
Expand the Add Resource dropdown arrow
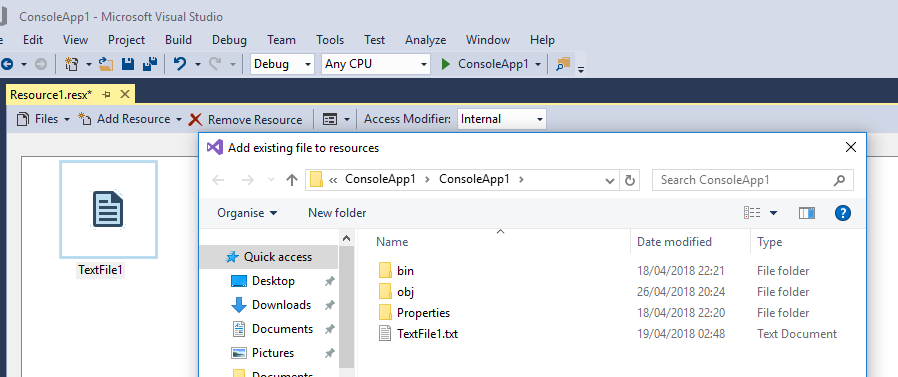pos(179,119)
